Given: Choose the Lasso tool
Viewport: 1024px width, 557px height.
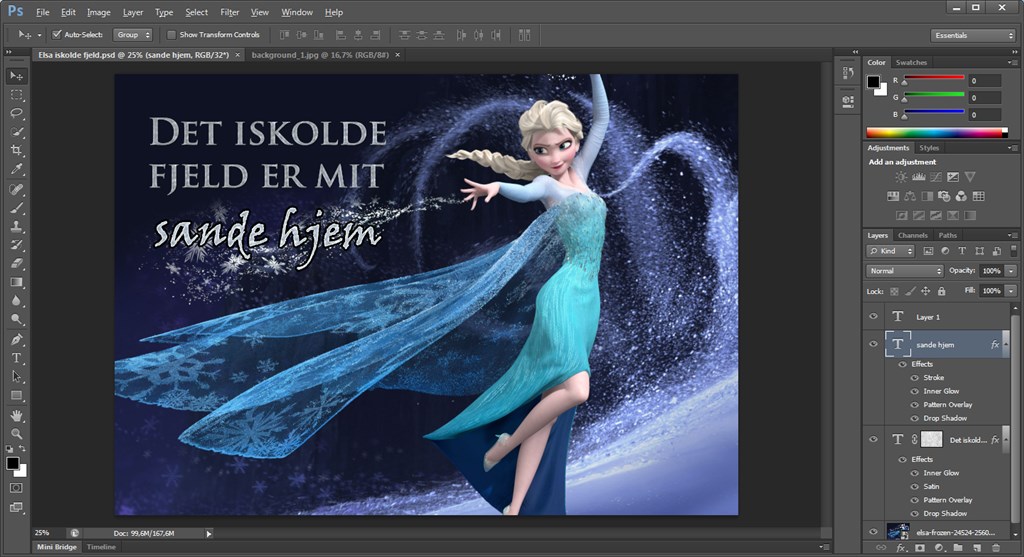Looking at the screenshot, I should [x=16, y=113].
